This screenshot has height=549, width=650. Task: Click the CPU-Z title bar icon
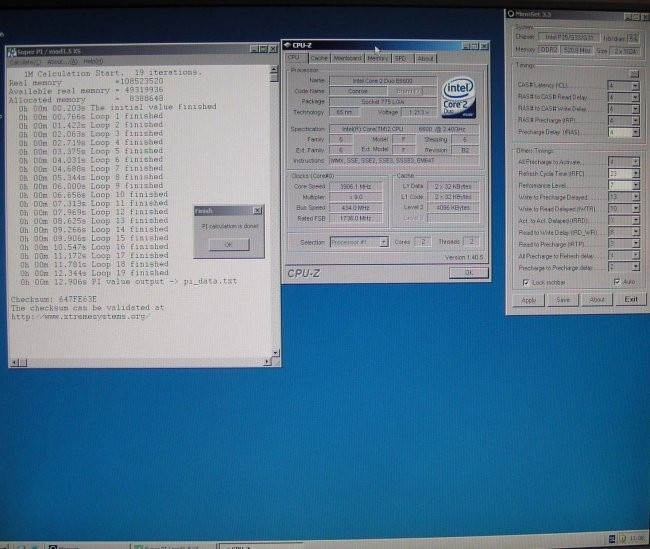287,45
